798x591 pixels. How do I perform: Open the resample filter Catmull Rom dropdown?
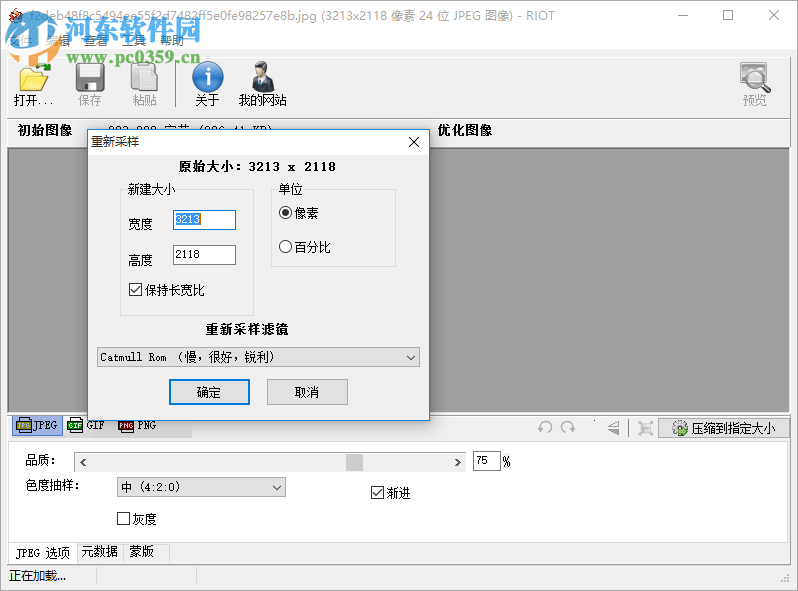(x=259, y=357)
